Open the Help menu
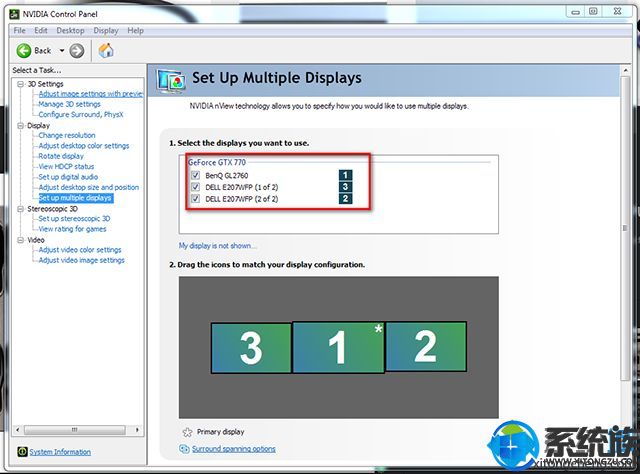 (136, 31)
